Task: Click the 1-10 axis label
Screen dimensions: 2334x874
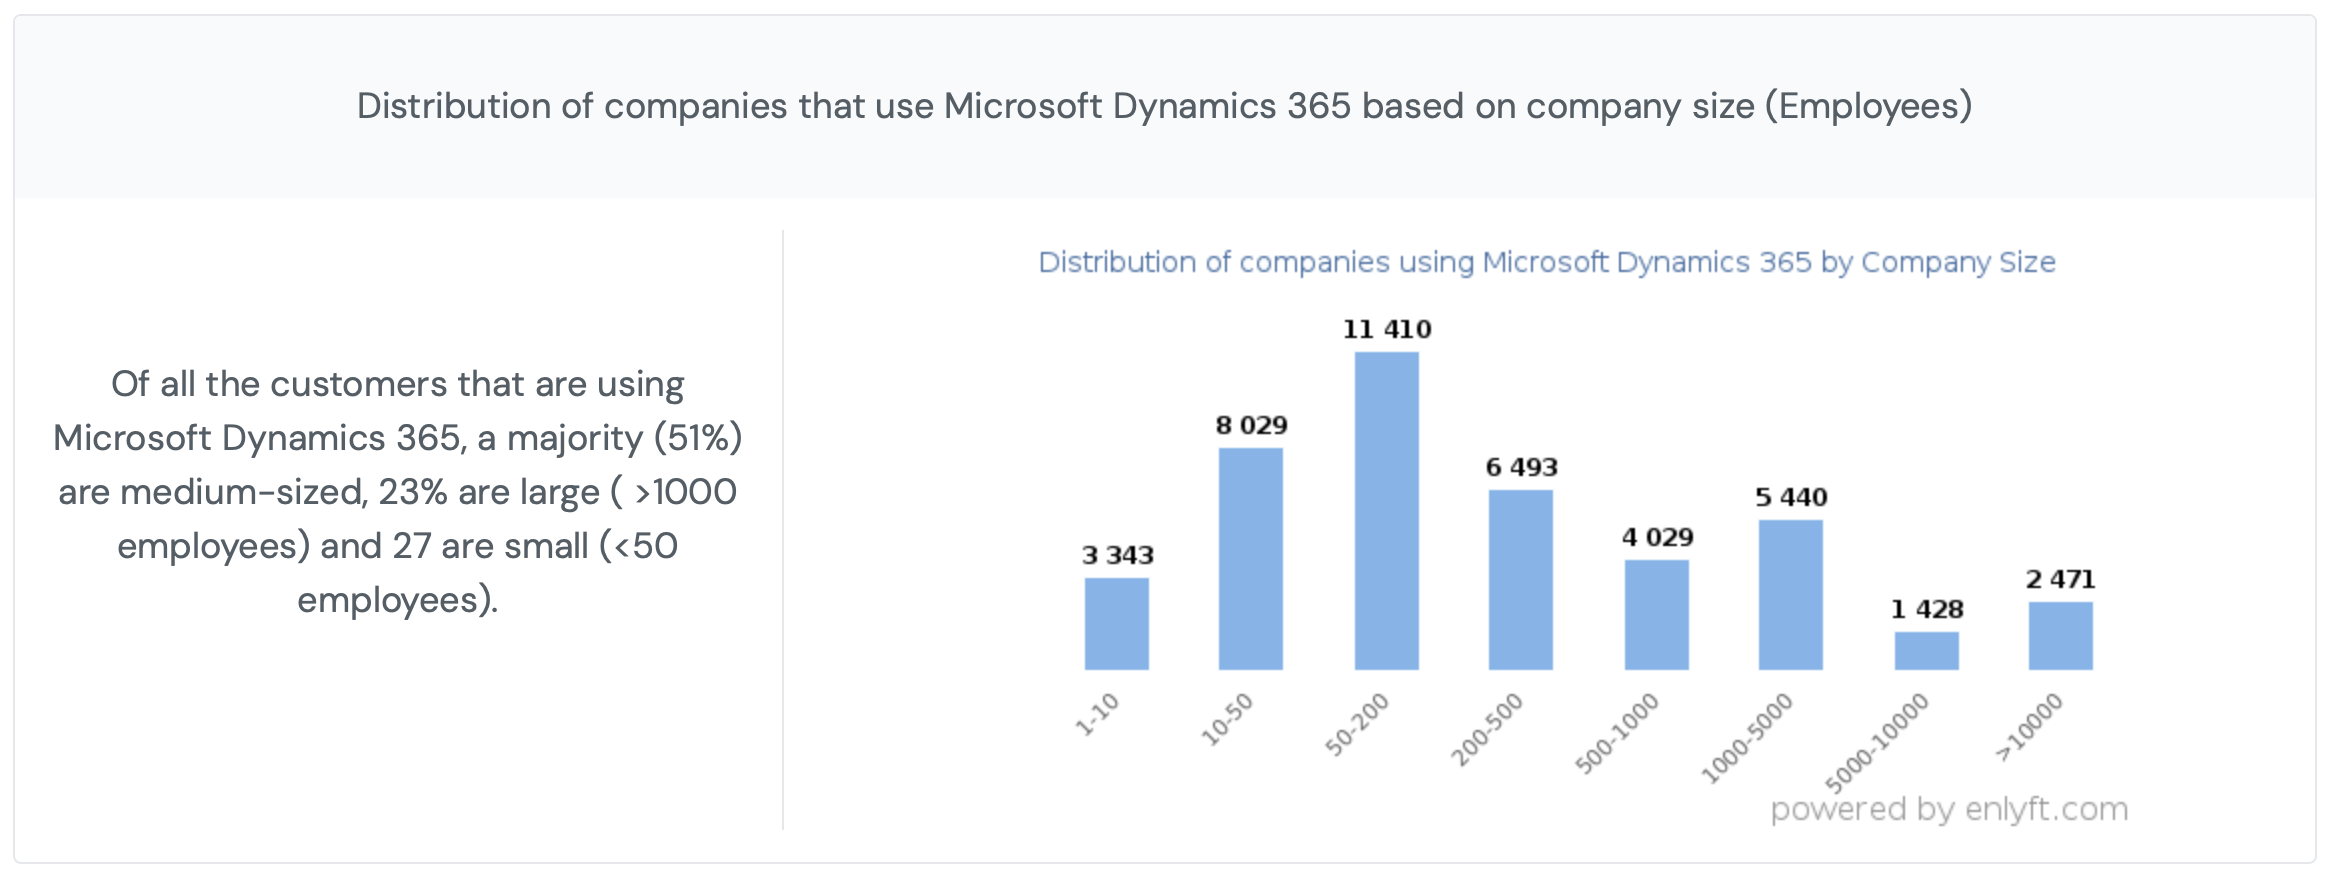Action: coord(1097,714)
